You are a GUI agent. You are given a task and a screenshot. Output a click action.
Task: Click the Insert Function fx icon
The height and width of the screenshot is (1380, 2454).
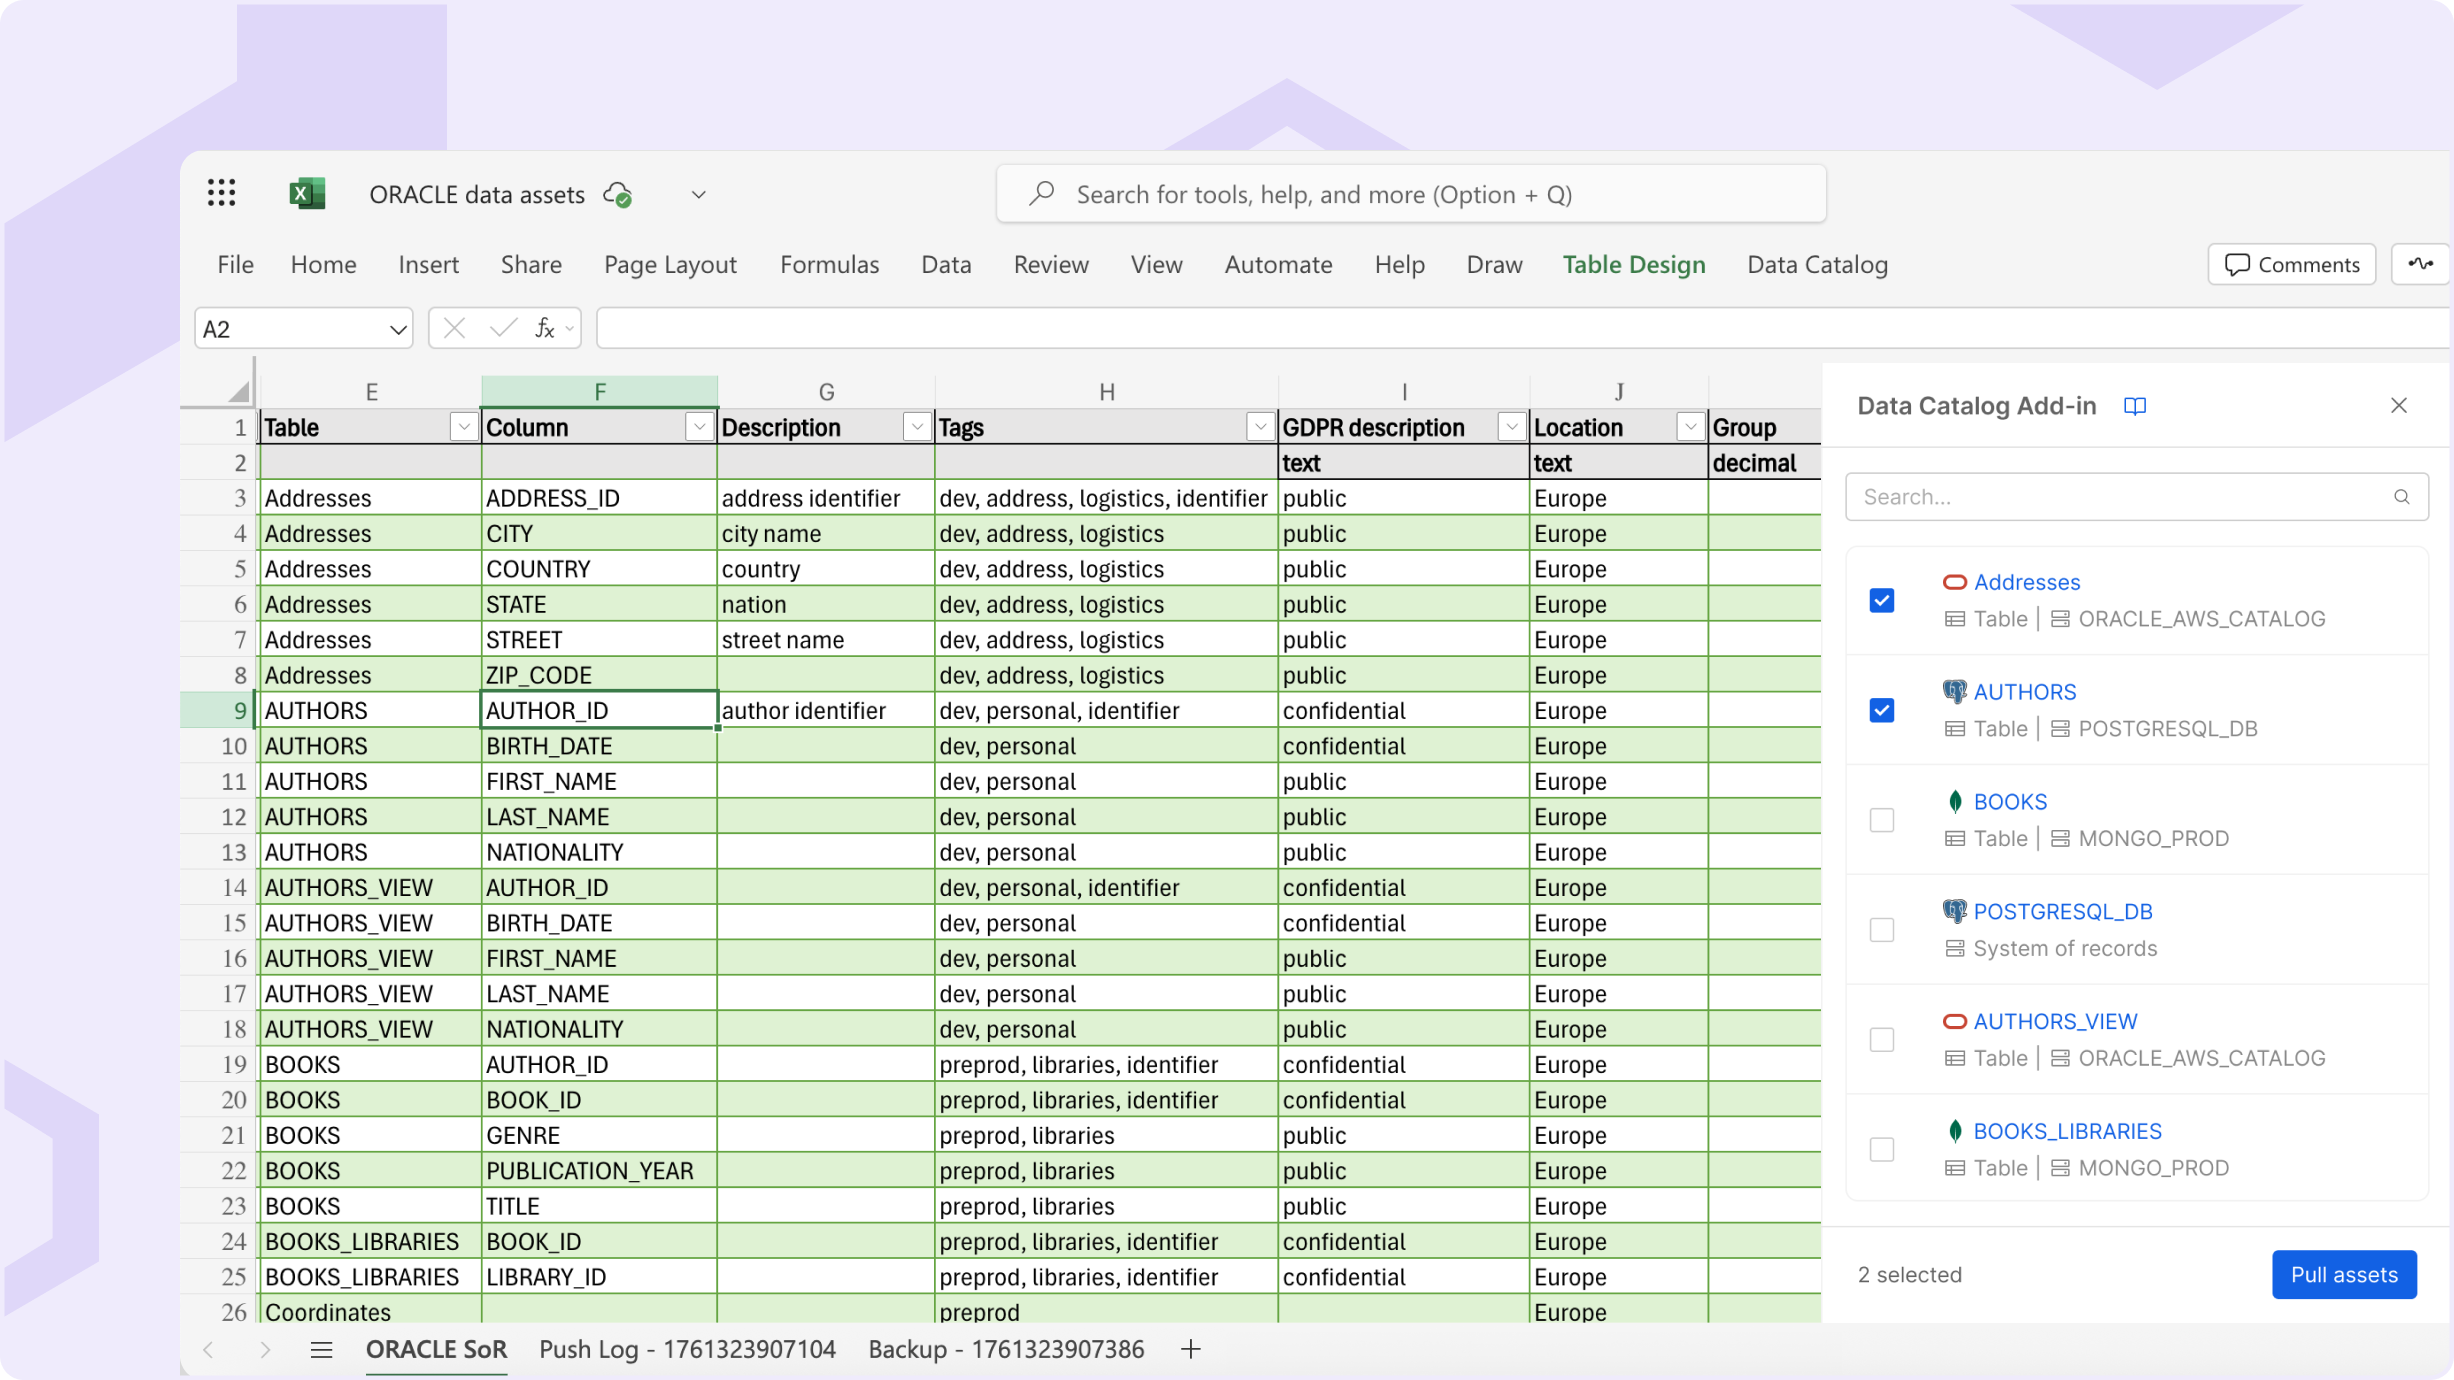pyautogui.click(x=543, y=327)
